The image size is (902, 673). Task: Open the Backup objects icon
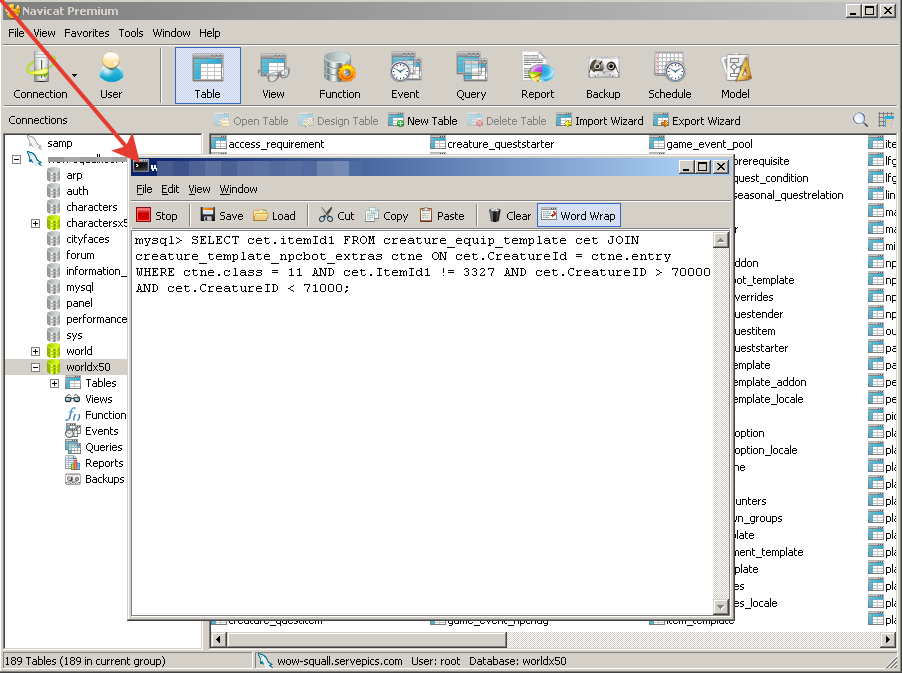click(603, 75)
